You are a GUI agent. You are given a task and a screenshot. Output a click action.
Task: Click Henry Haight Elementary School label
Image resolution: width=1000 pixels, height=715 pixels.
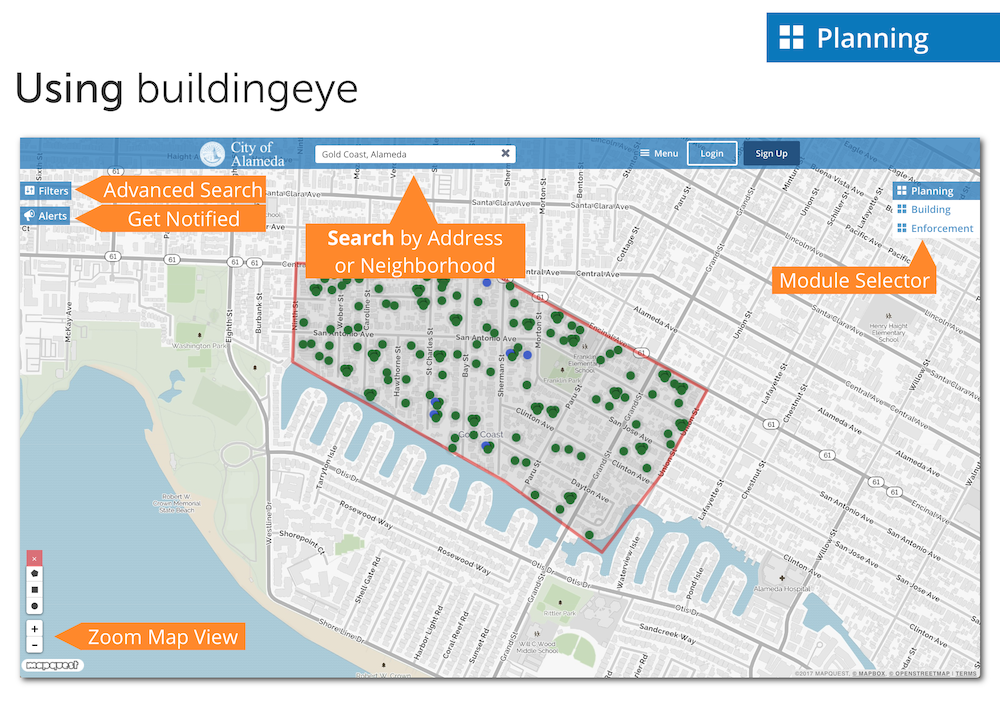click(888, 332)
